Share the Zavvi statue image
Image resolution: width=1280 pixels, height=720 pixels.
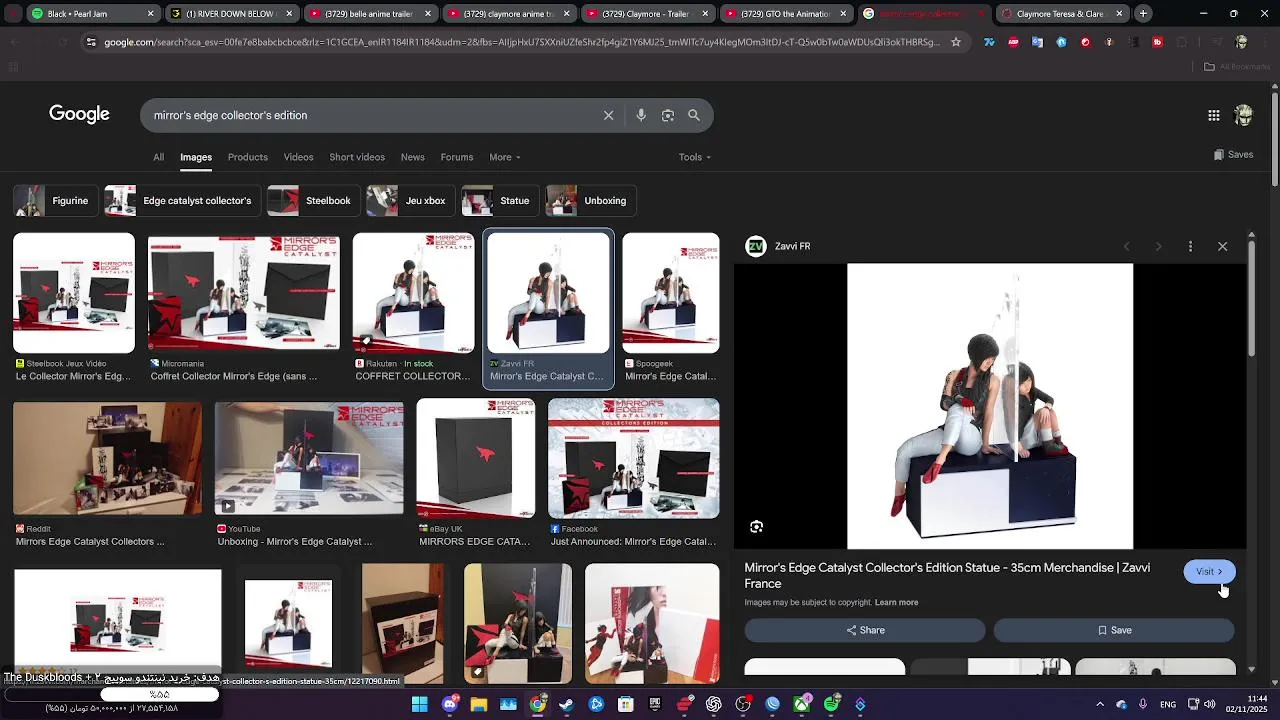pos(865,630)
